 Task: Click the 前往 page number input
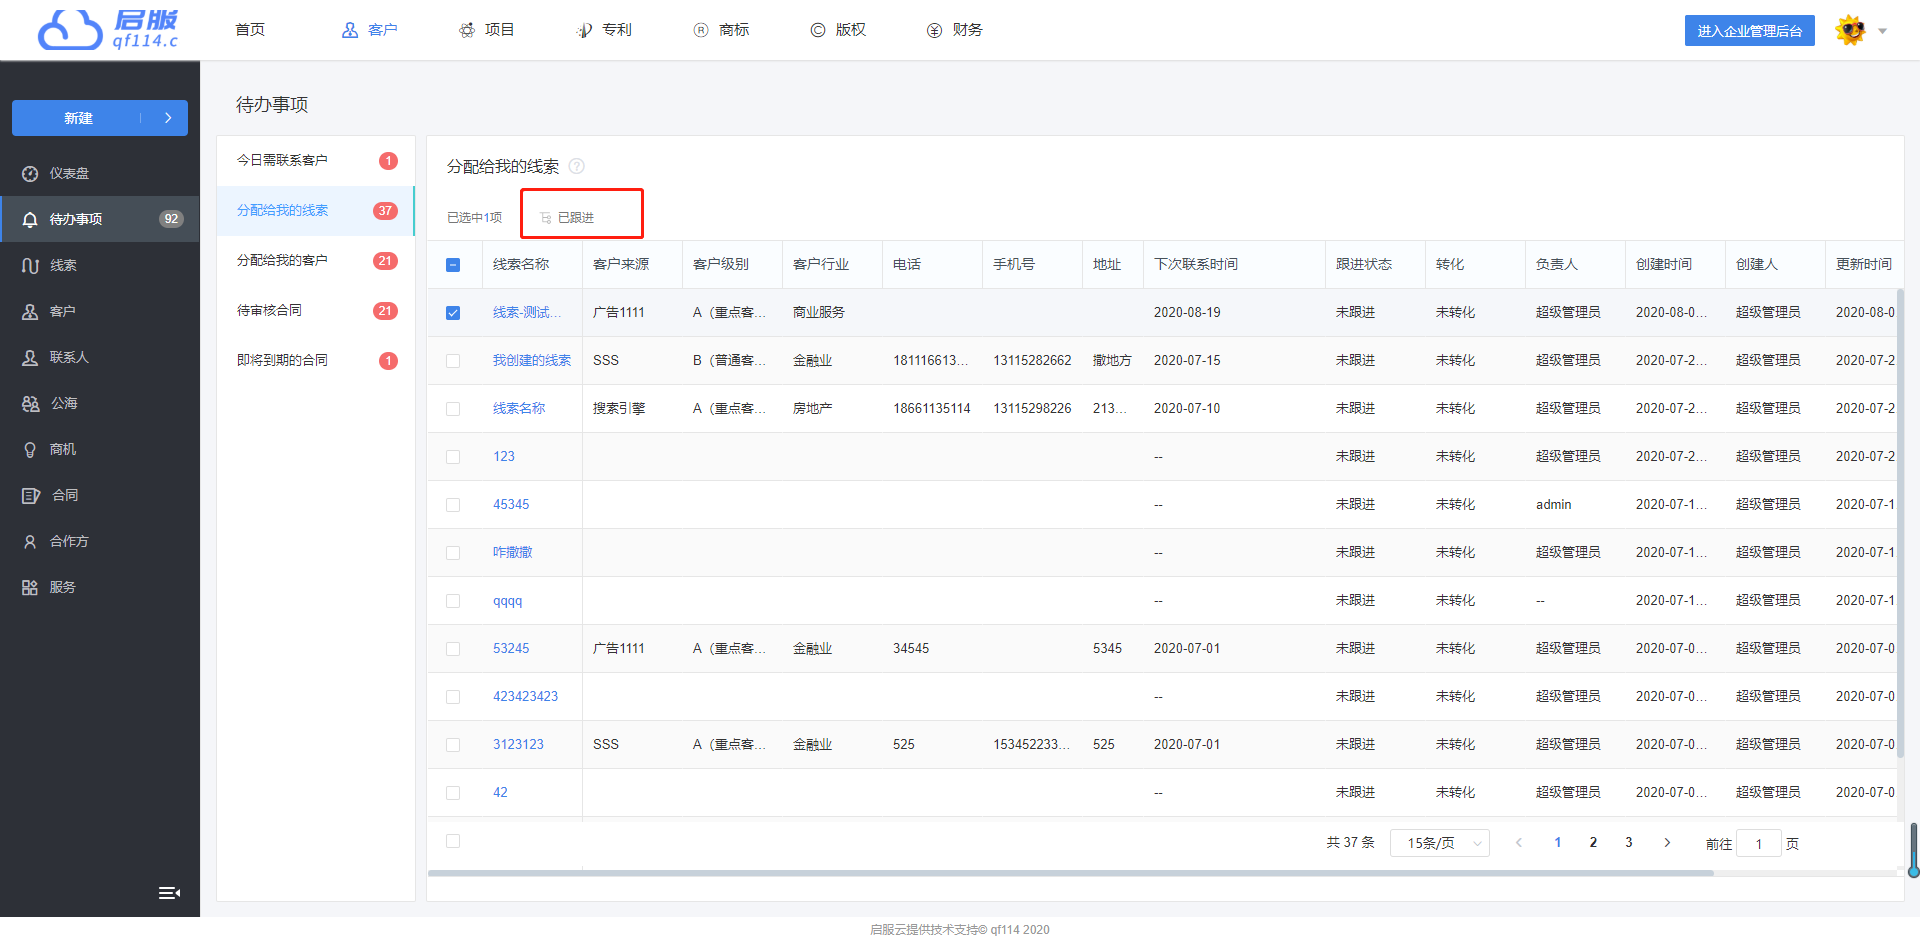tap(1759, 844)
